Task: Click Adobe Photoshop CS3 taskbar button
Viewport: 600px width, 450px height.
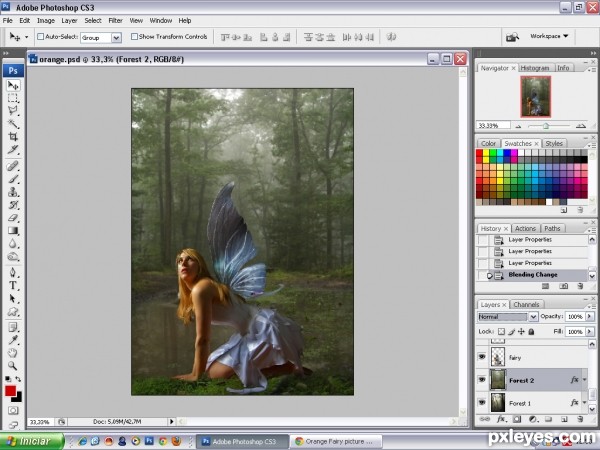Action: pos(242,442)
